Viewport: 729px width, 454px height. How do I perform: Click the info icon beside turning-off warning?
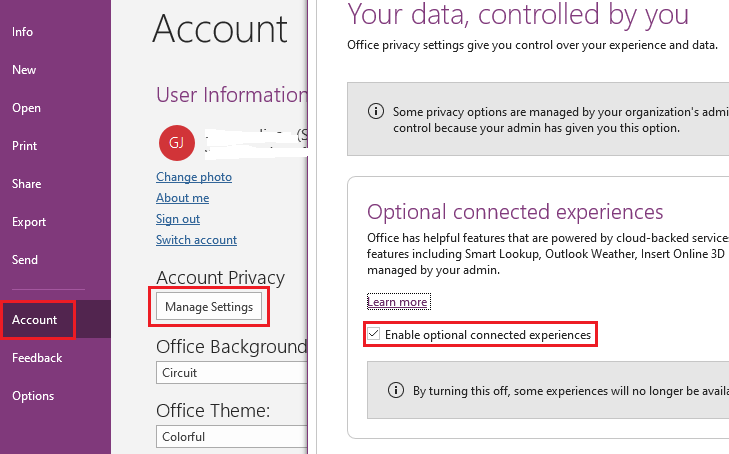pos(397,390)
